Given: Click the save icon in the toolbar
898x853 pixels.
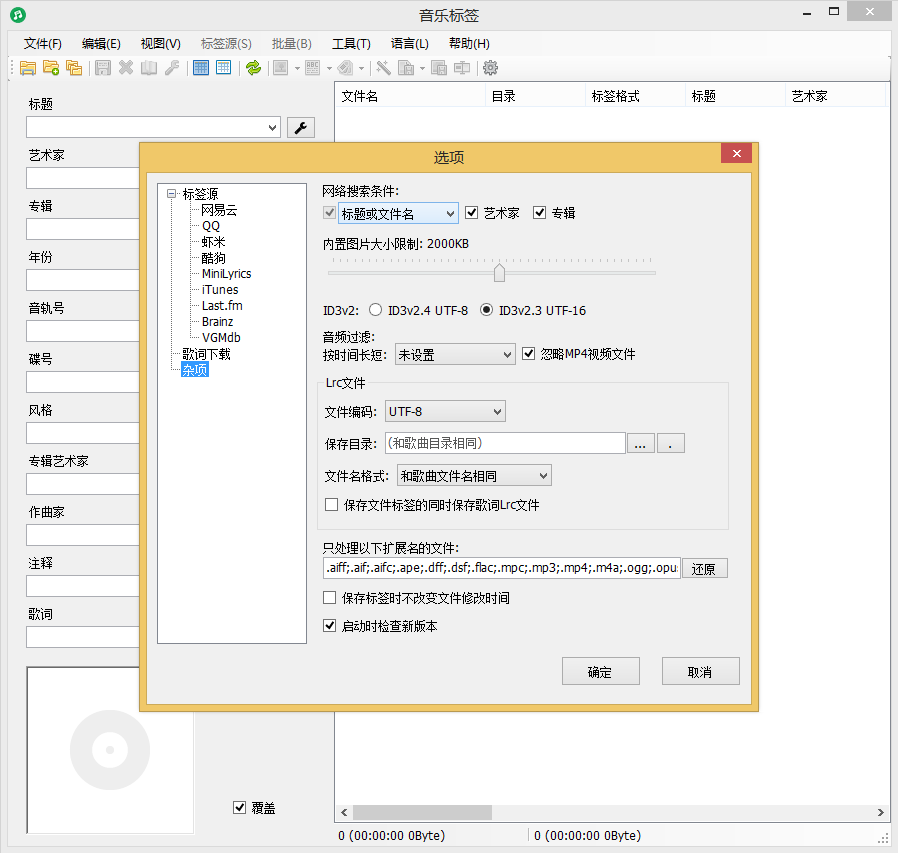Looking at the screenshot, I should click(x=102, y=67).
